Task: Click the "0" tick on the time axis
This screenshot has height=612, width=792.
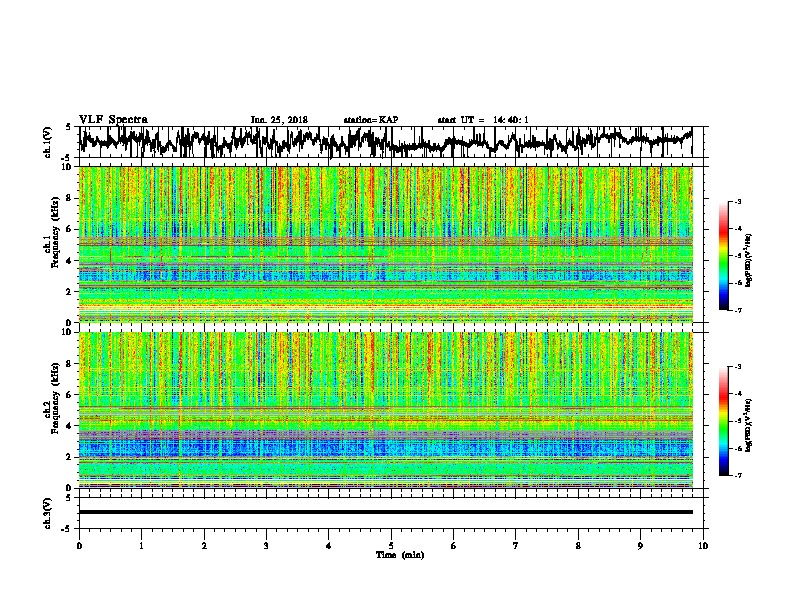Action: click(79, 546)
